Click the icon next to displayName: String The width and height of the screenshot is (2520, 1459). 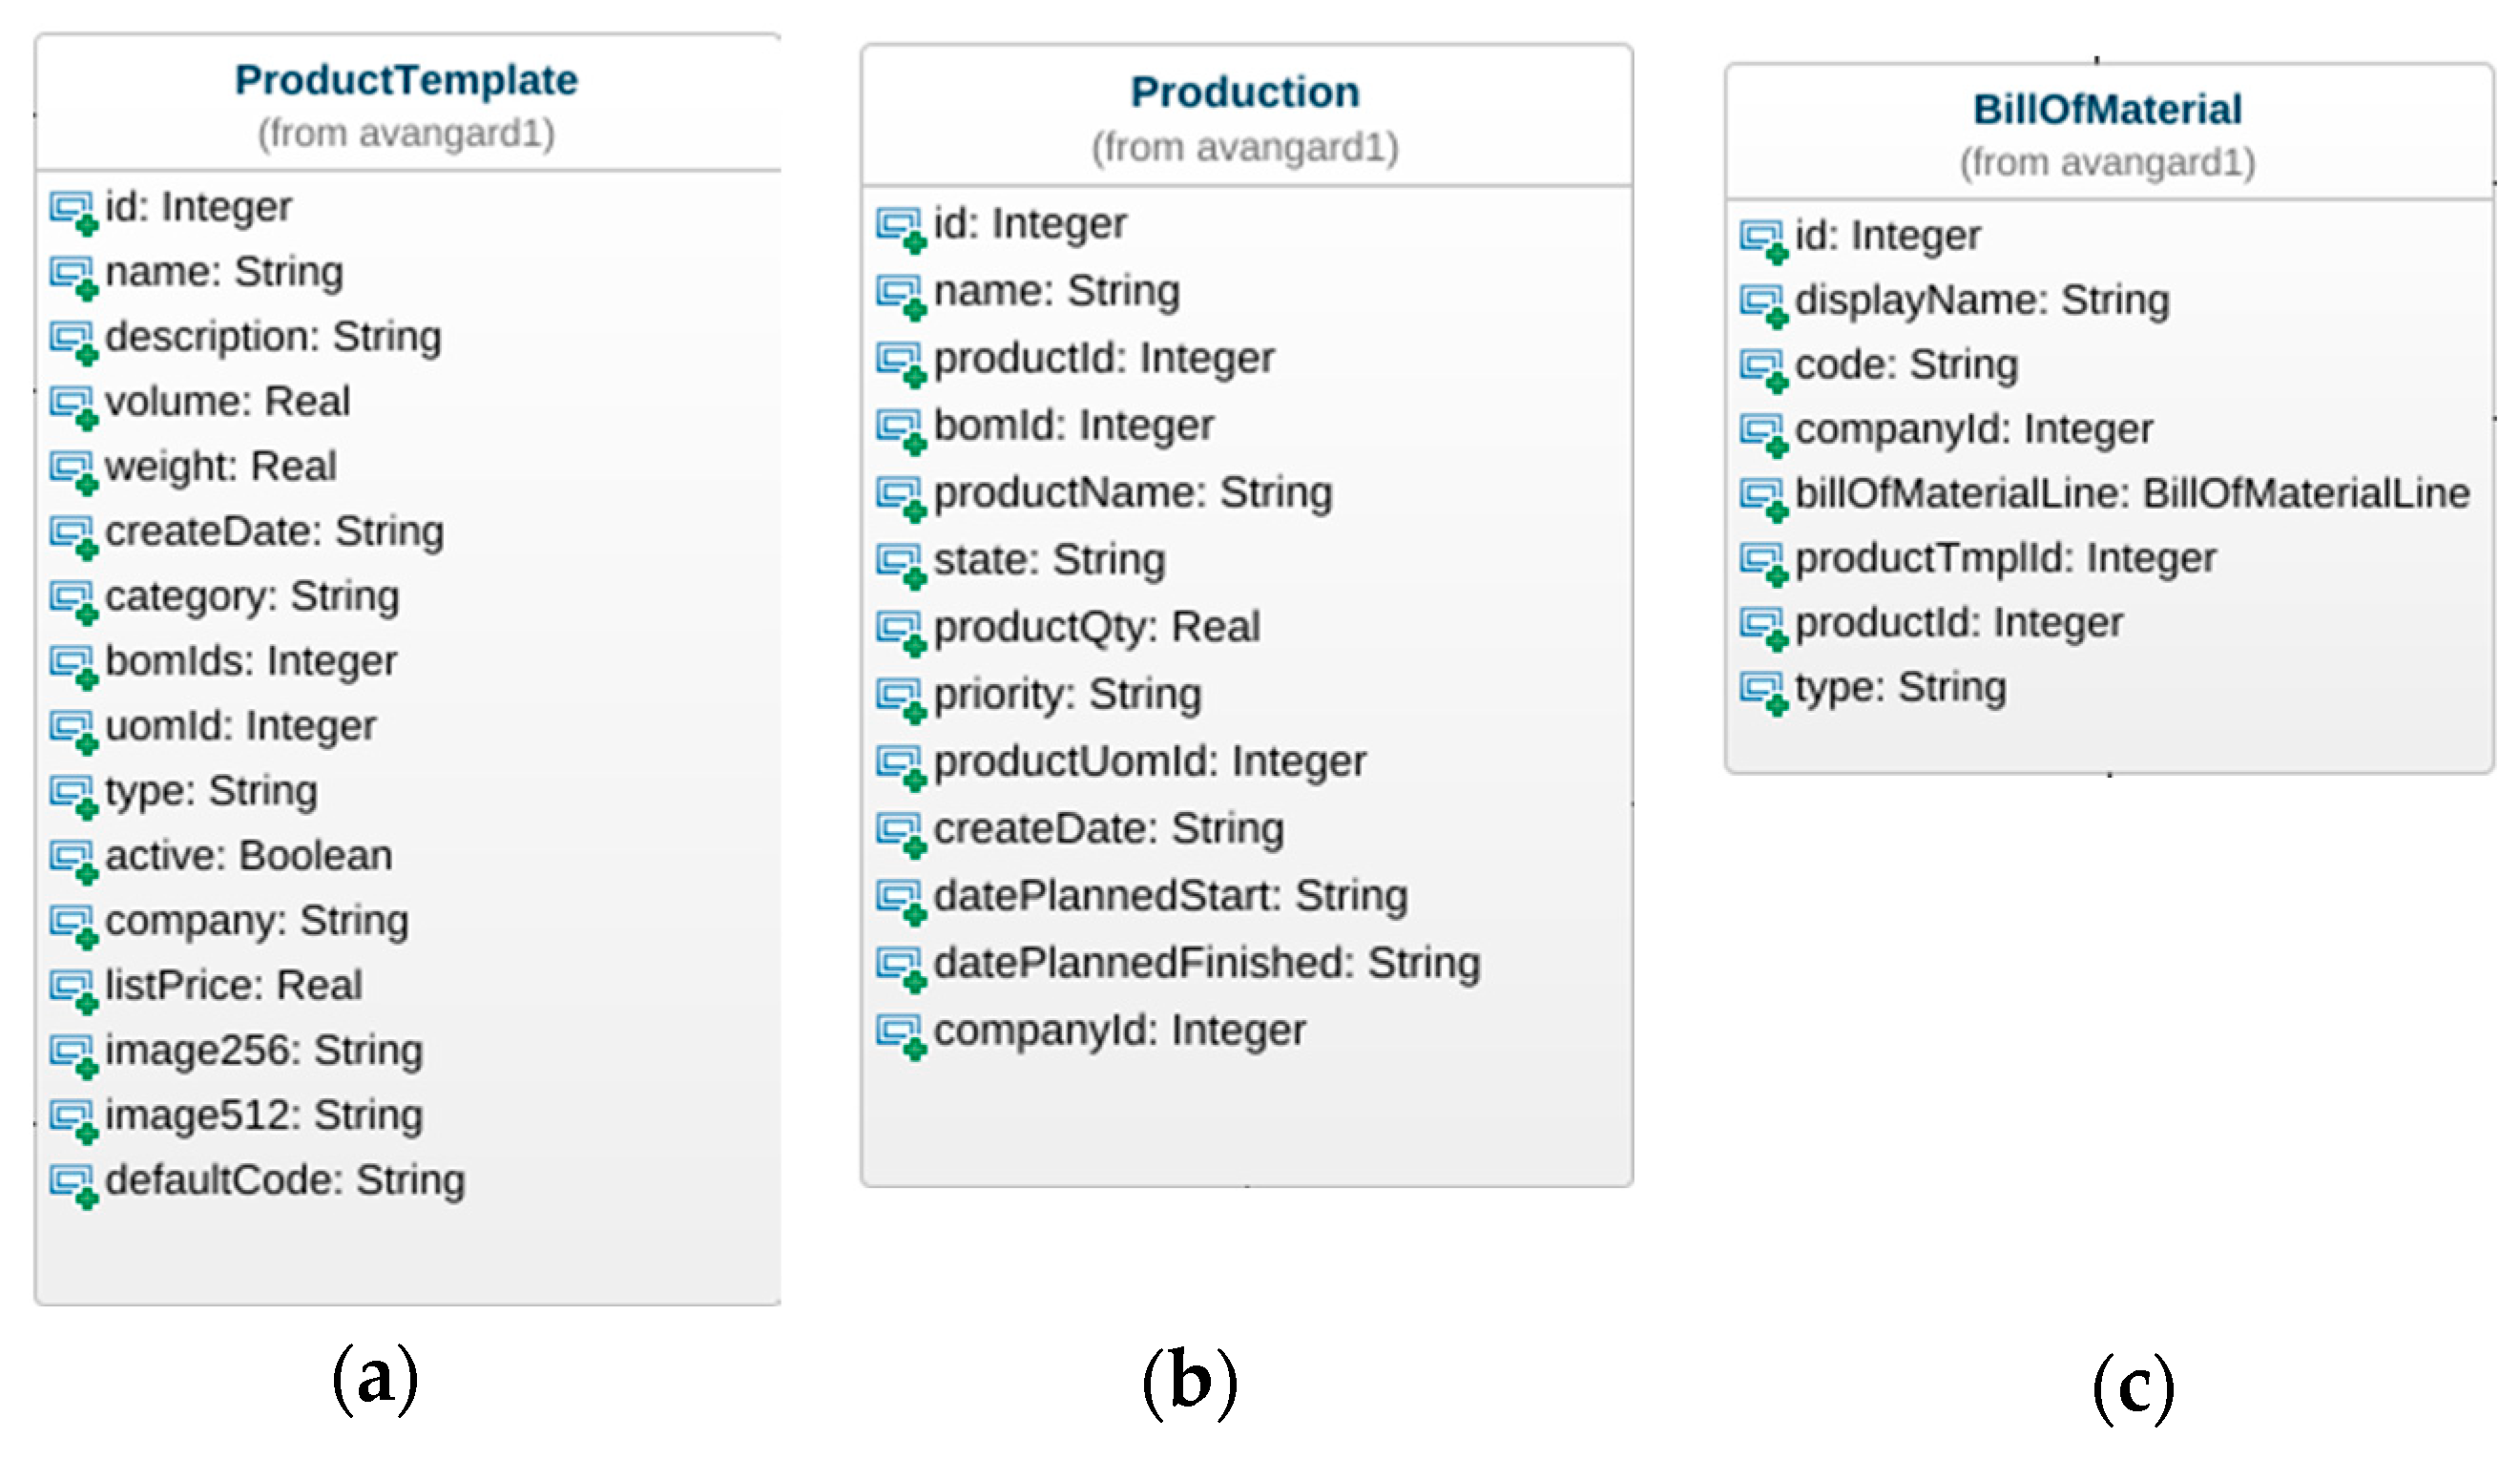pyautogui.click(x=1763, y=304)
